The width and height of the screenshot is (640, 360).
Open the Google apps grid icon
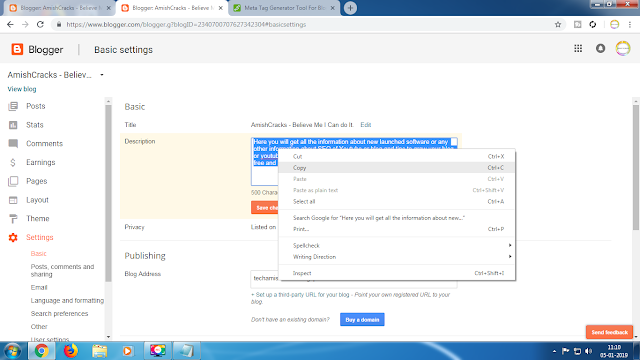[578, 49]
